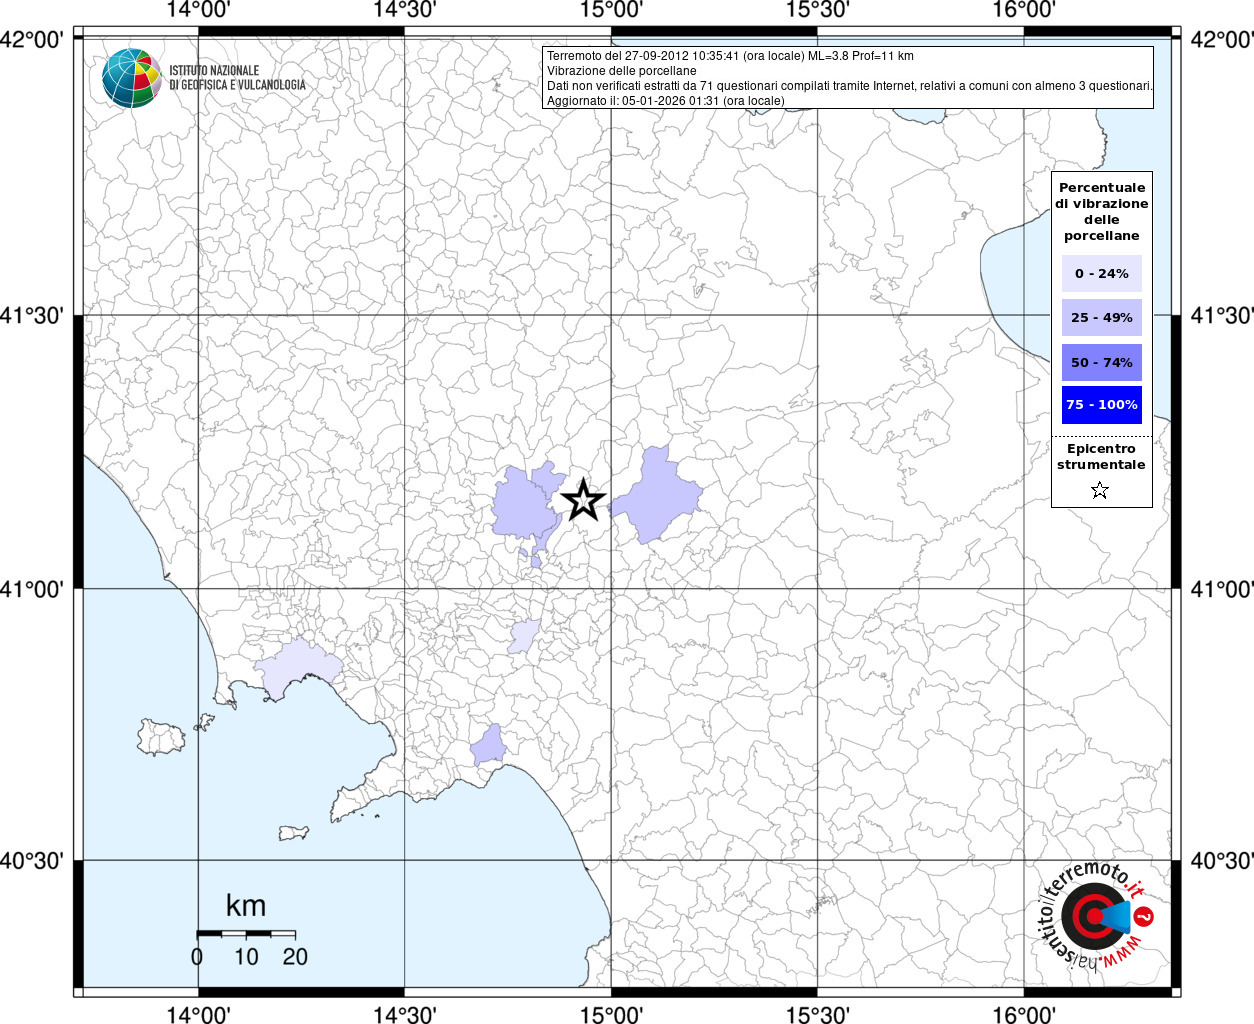Click the right axis label 41°30'

click(x=1221, y=316)
